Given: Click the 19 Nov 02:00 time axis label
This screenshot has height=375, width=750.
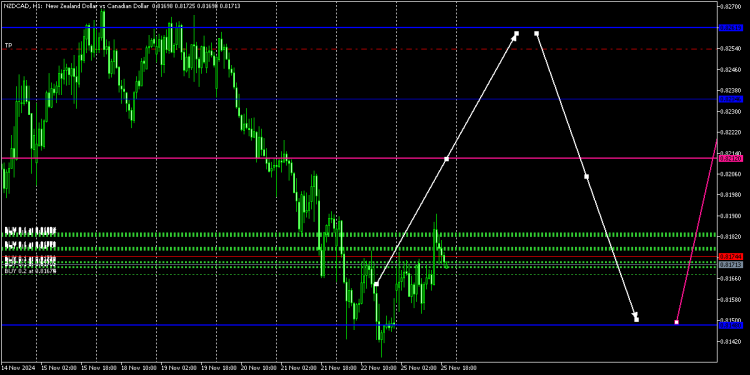Looking at the screenshot, I should 179,368.
